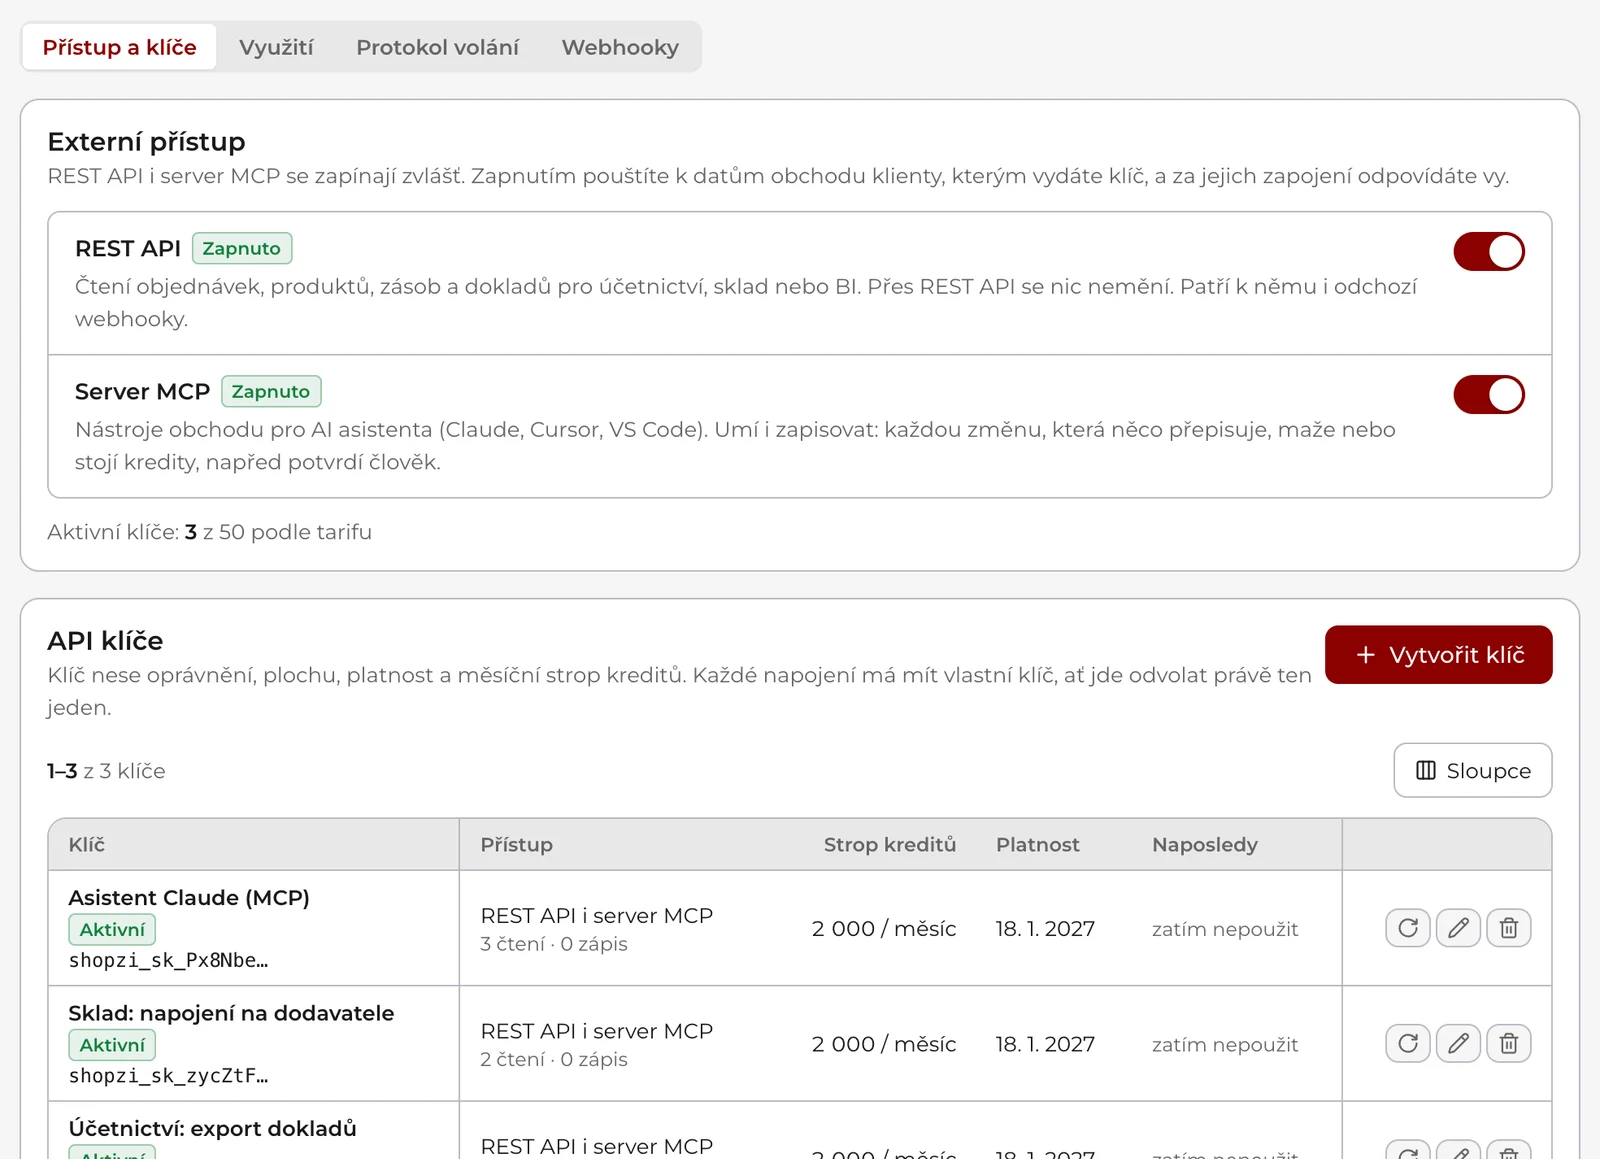This screenshot has width=1600, height=1159.
Task: Open the Sloupce column chooser
Action: click(1473, 770)
